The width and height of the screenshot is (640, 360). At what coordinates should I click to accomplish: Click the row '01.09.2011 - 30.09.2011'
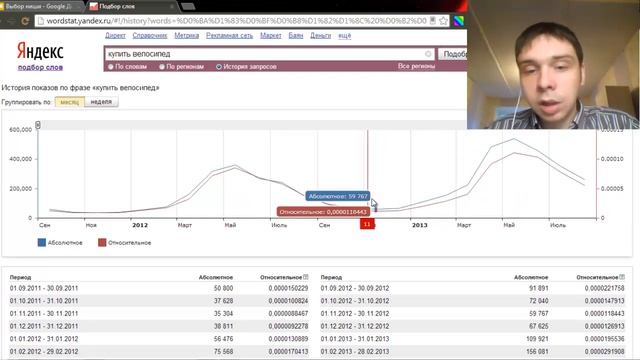tap(159, 288)
